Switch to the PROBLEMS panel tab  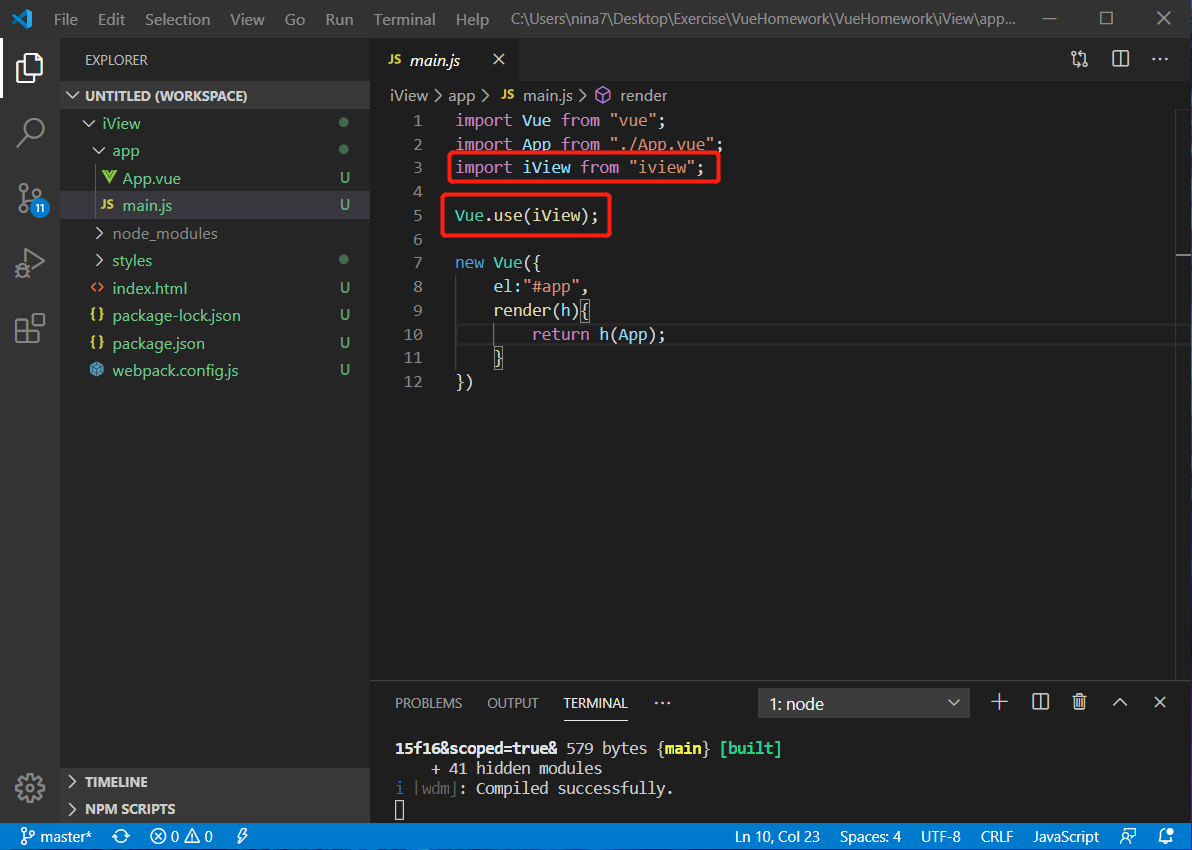point(428,703)
